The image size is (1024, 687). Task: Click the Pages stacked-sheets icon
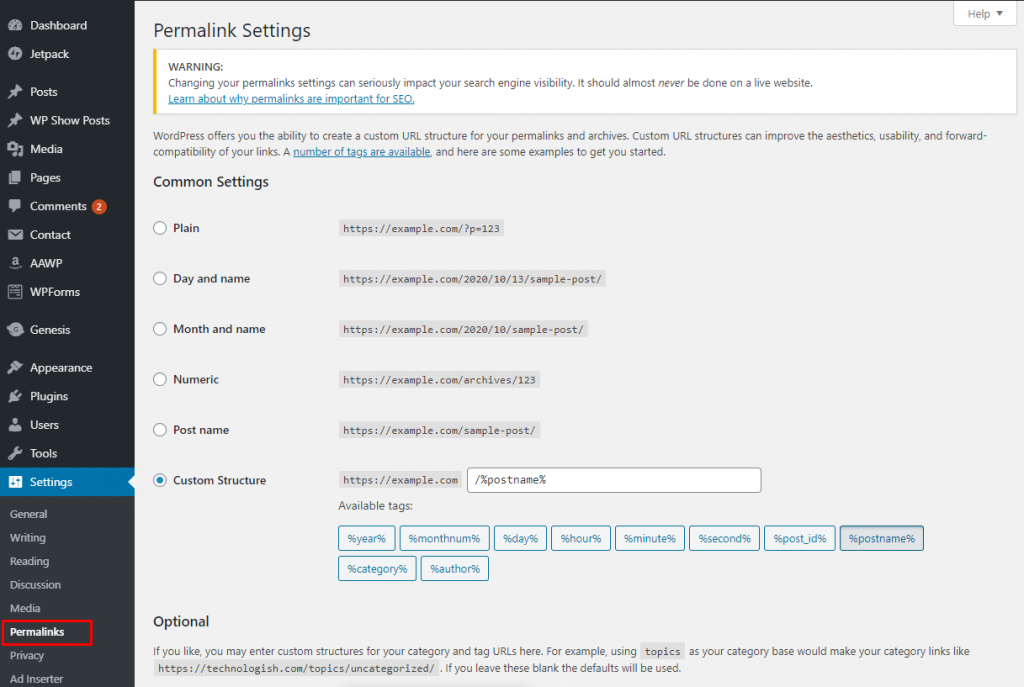[x=15, y=178]
